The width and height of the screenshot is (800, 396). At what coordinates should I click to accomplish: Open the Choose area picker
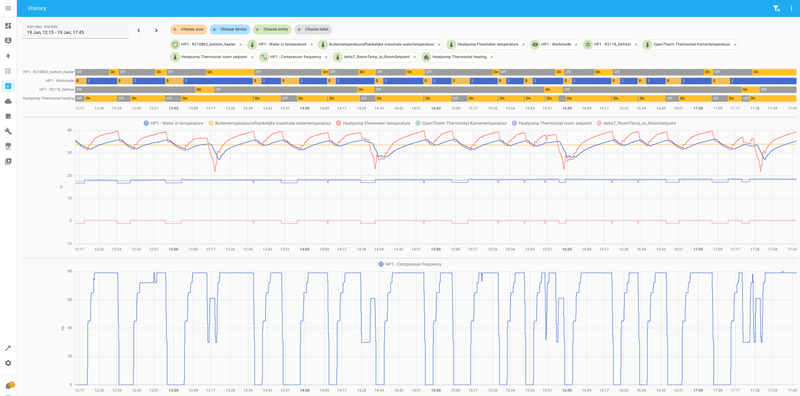click(188, 30)
